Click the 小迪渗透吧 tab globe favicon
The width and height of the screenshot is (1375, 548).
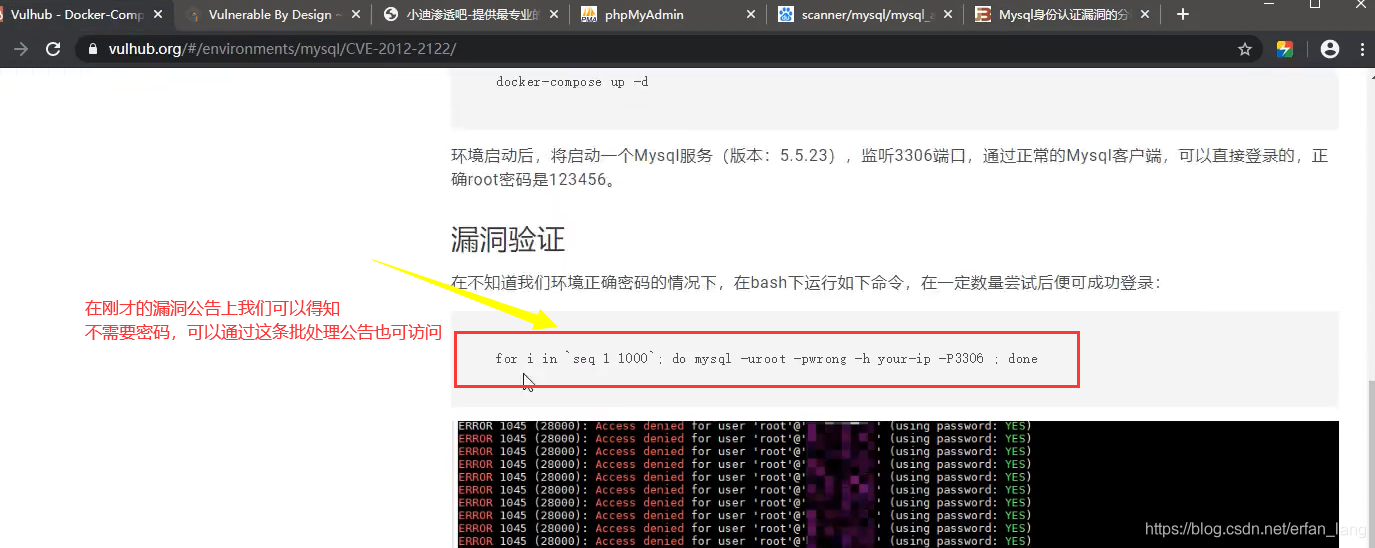point(391,15)
